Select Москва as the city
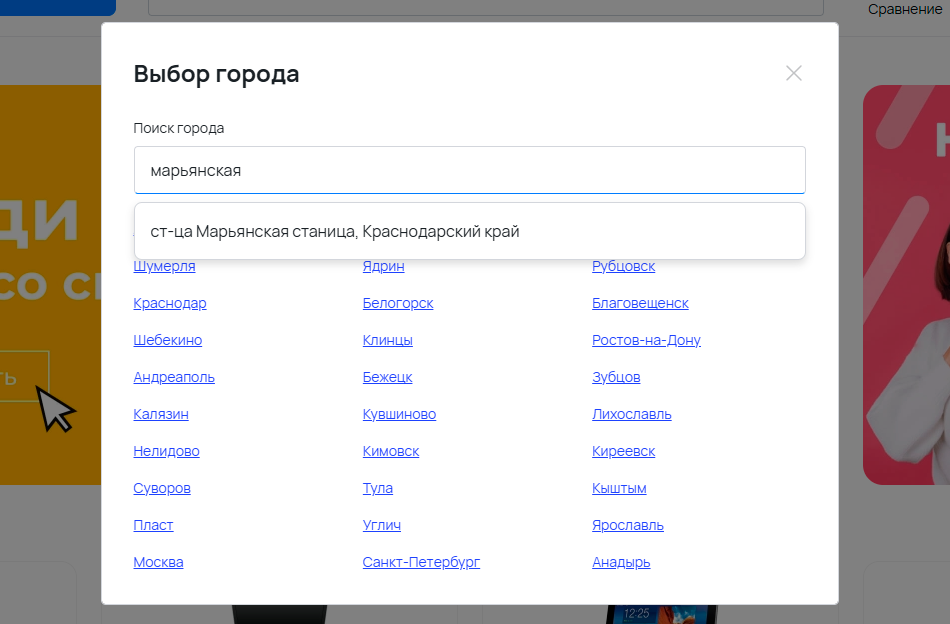Viewport: 950px width, 624px height. [158, 562]
